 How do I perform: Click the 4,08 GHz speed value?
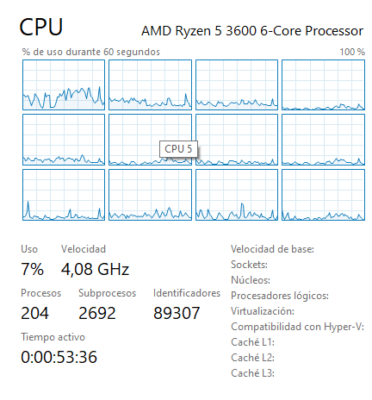[x=95, y=269]
